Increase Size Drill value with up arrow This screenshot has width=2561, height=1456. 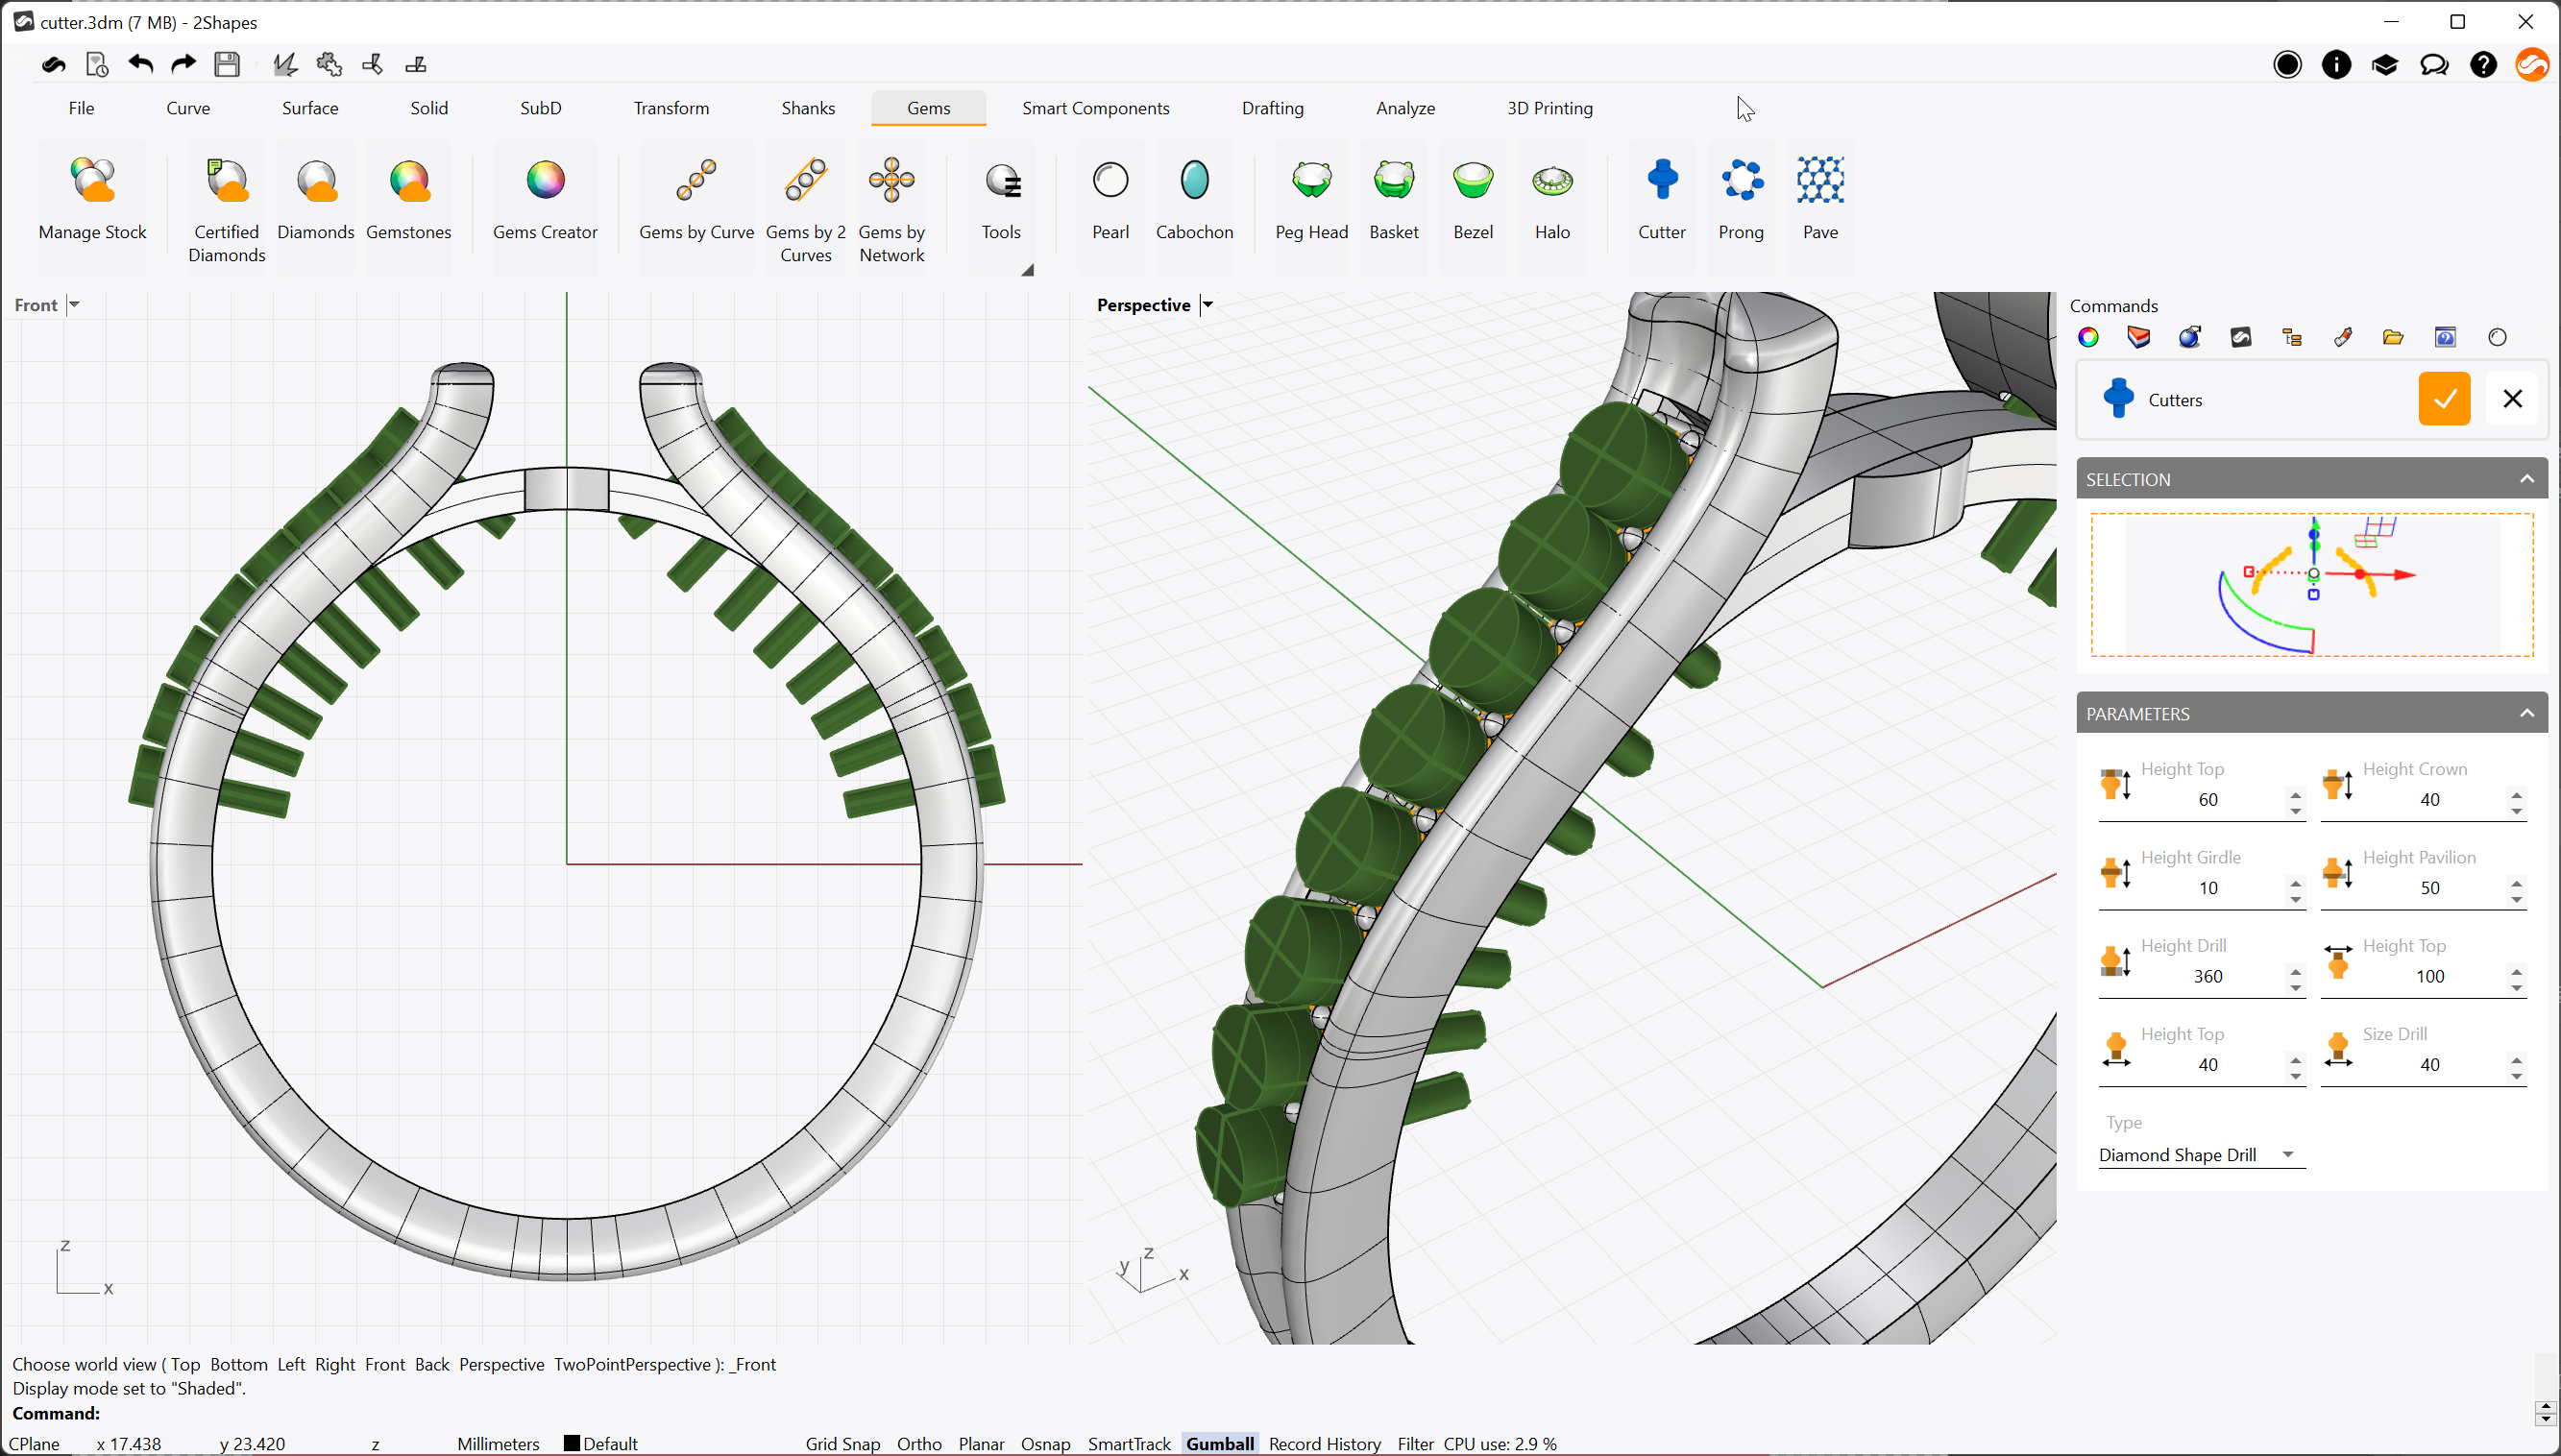click(2516, 1059)
